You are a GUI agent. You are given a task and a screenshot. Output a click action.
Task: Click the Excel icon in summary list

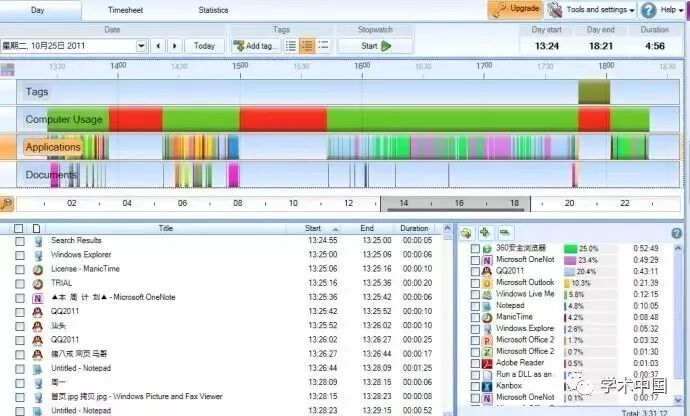(487, 352)
